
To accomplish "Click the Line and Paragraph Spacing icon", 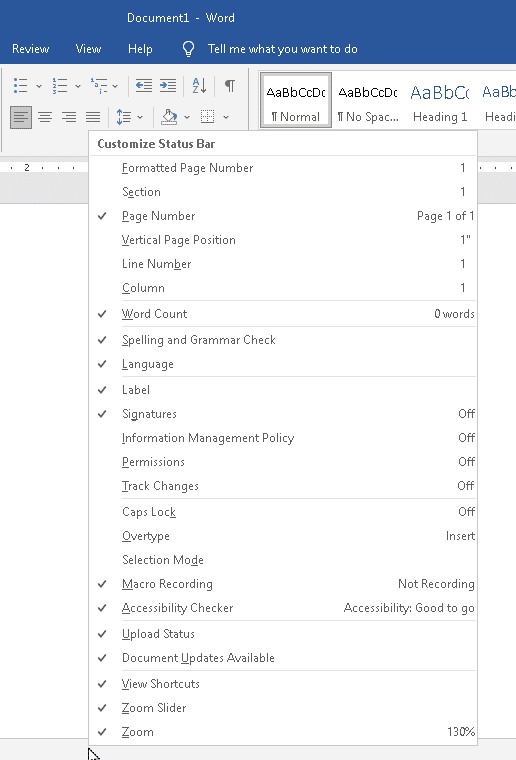I will 124,117.
